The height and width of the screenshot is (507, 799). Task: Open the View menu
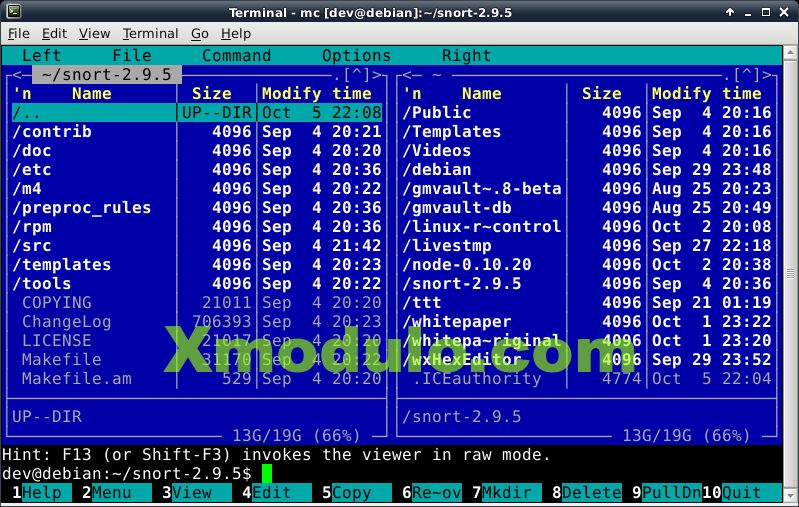click(94, 34)
